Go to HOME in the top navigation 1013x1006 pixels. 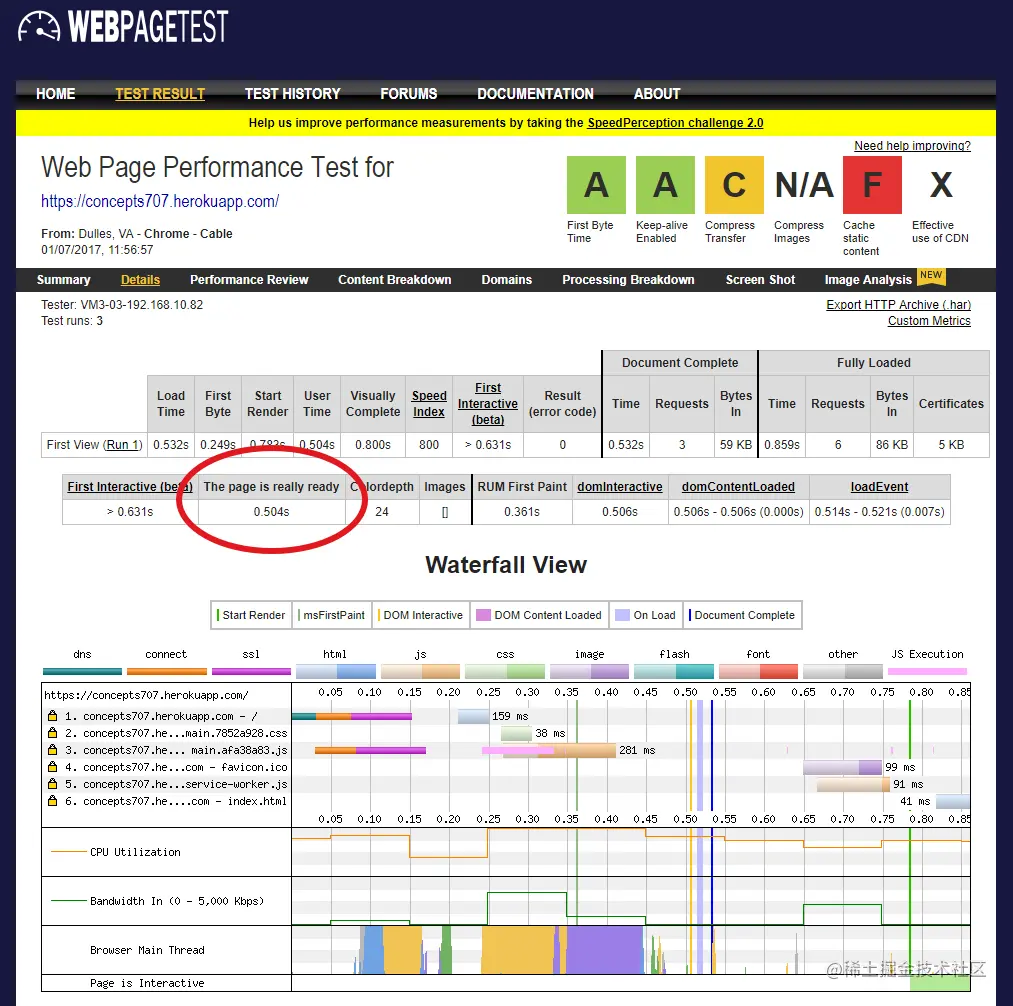pos(56,94)
